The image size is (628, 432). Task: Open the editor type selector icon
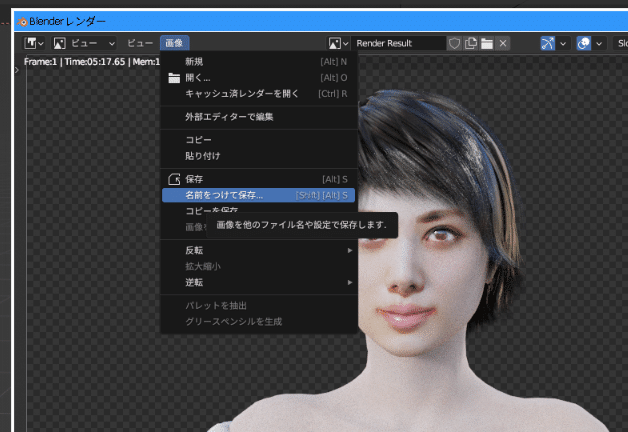[x=34, y=43]
